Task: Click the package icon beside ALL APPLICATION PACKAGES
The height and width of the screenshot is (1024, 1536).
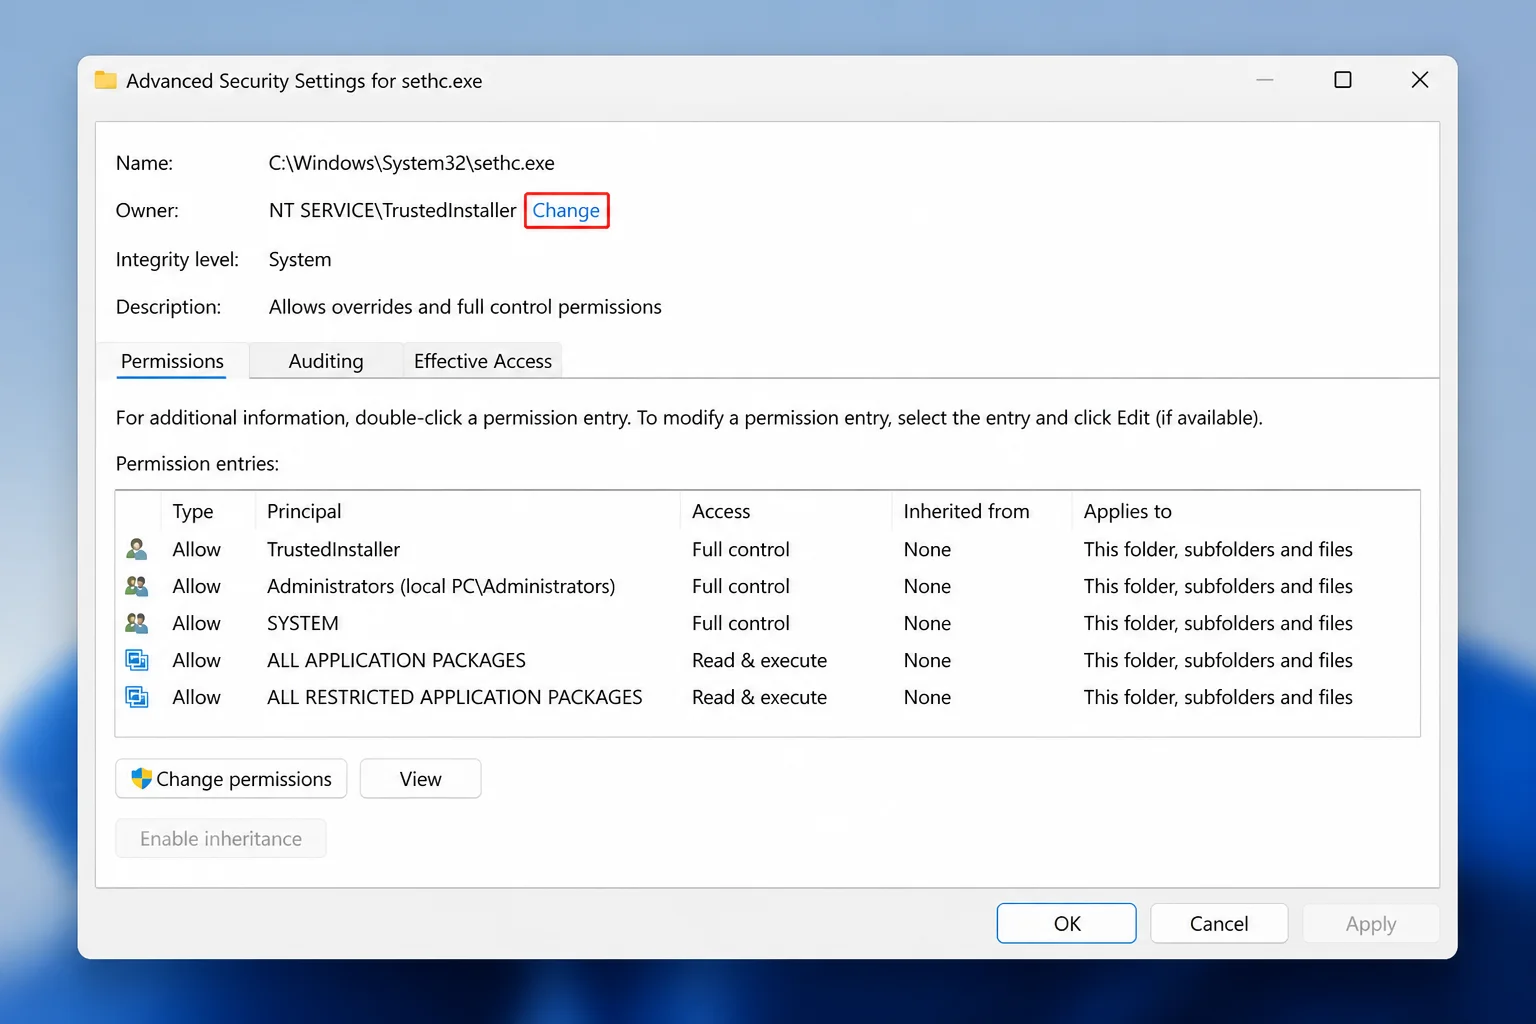Action: pyautogui.click(x=137, y=660)
